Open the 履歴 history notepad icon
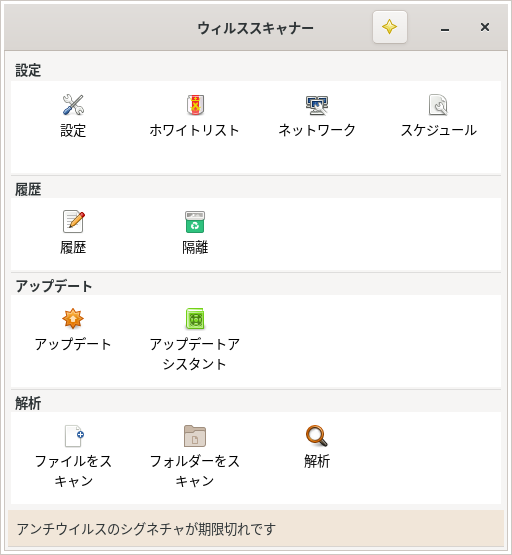The image size is (512, 555). coord(74,222)
